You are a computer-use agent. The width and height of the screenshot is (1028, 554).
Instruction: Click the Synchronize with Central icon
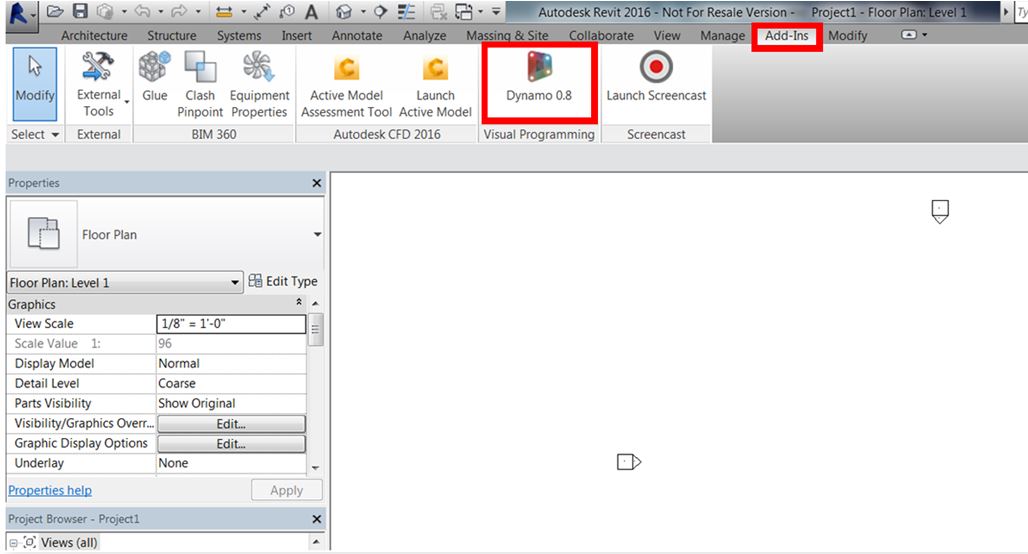pyautogui.click(x=105, y=11)
